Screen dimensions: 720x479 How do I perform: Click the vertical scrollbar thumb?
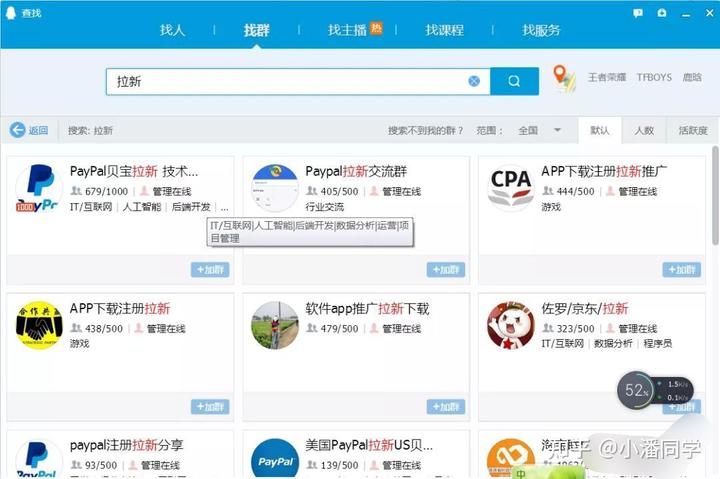715,196
